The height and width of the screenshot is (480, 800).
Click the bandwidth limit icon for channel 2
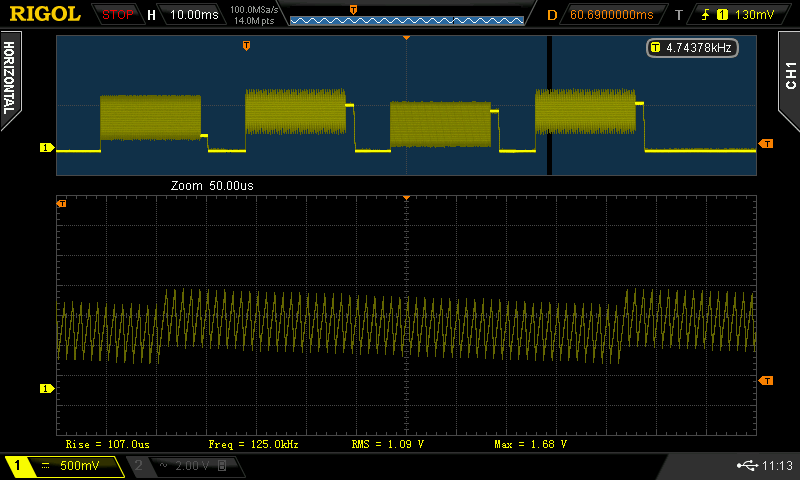pyautogui.click(x=222, y=466)
